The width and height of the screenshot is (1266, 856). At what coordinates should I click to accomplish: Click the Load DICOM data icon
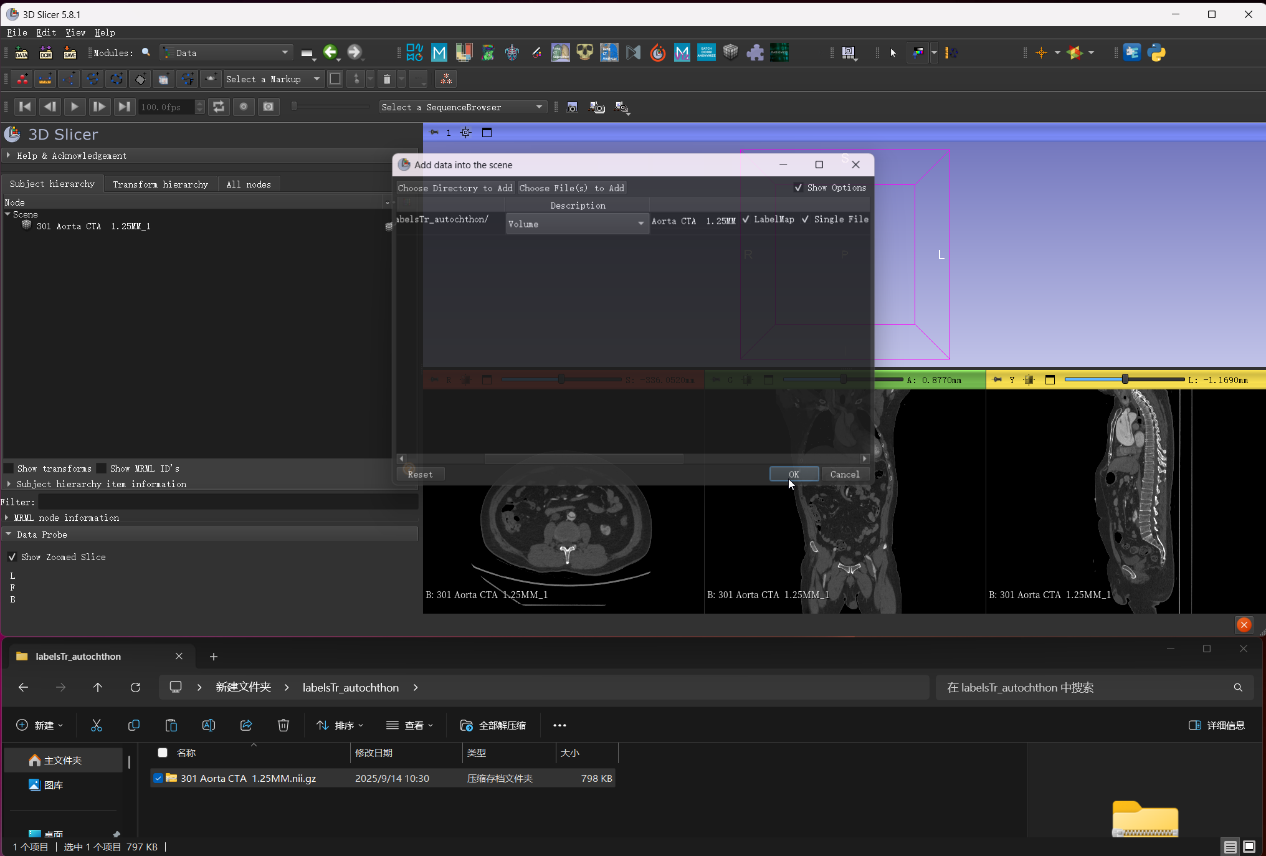point(45,52)
